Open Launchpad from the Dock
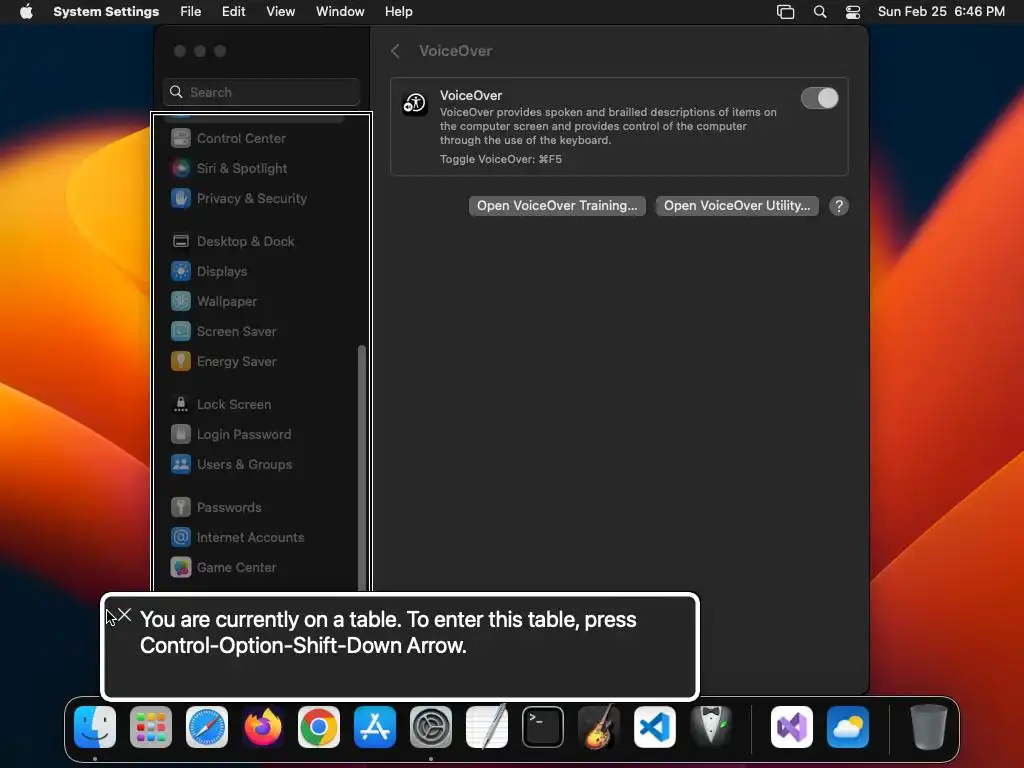The height and width of the screenshot is (768, 1024). click(151, 728)
